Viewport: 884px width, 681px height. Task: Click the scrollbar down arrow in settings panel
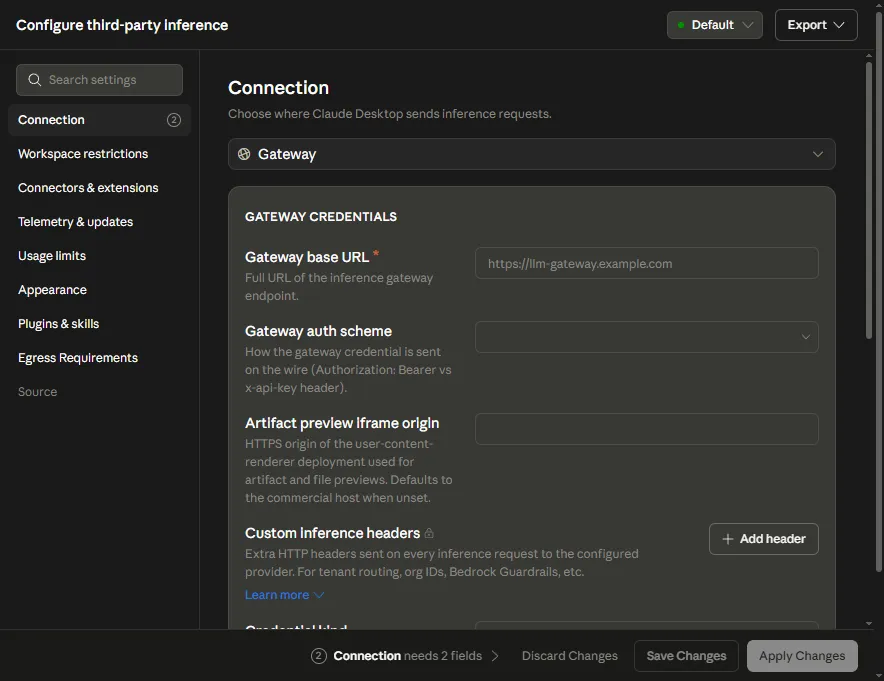(x=869, y=623)
